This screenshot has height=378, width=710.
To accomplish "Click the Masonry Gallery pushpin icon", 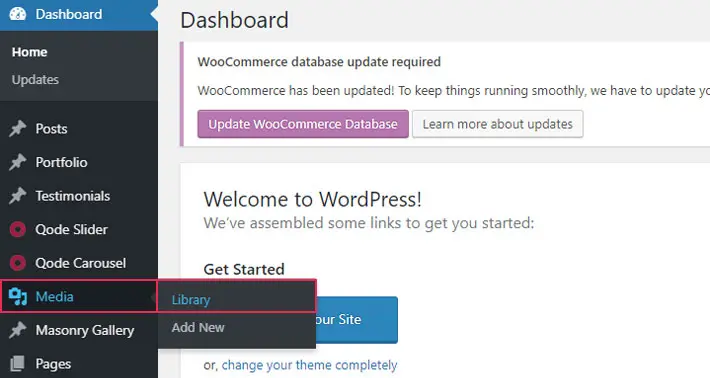I will point(18,330).
